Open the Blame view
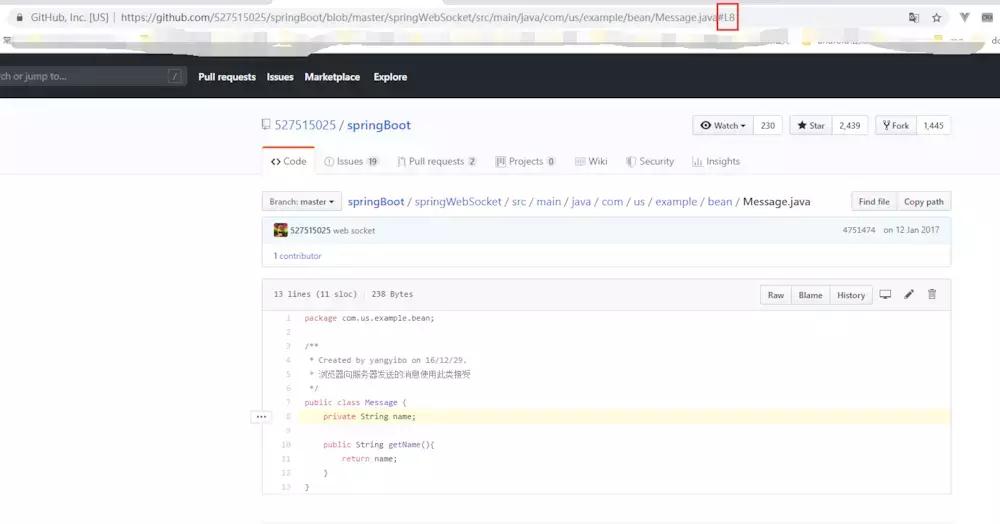Screen dimensions: 1000x524 (810, 295)
